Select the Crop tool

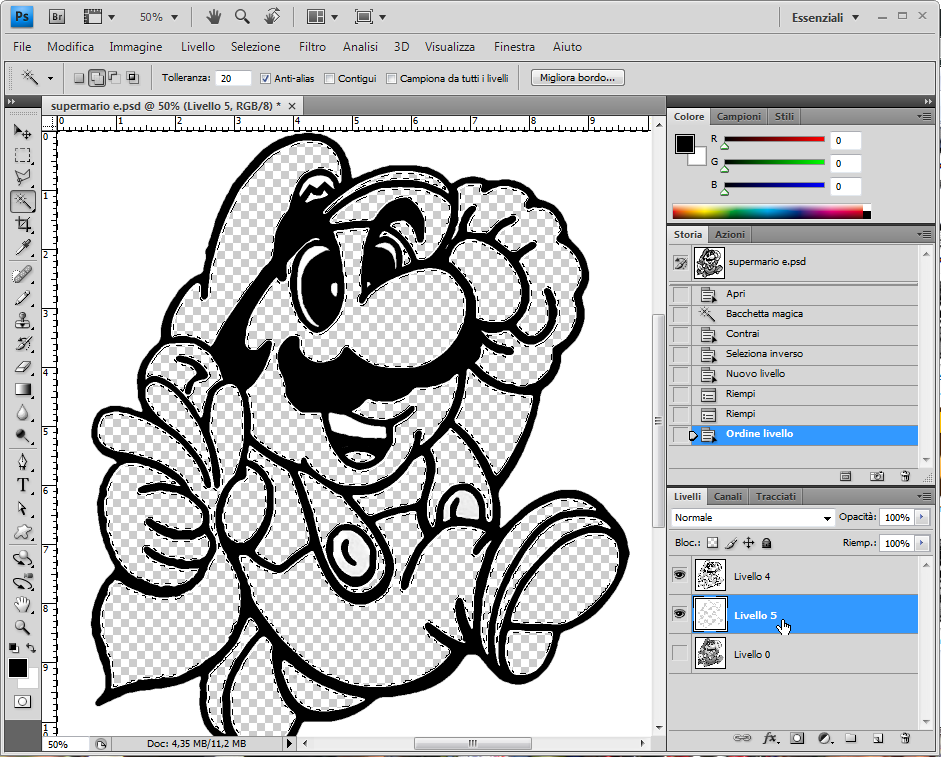(22, 225)
